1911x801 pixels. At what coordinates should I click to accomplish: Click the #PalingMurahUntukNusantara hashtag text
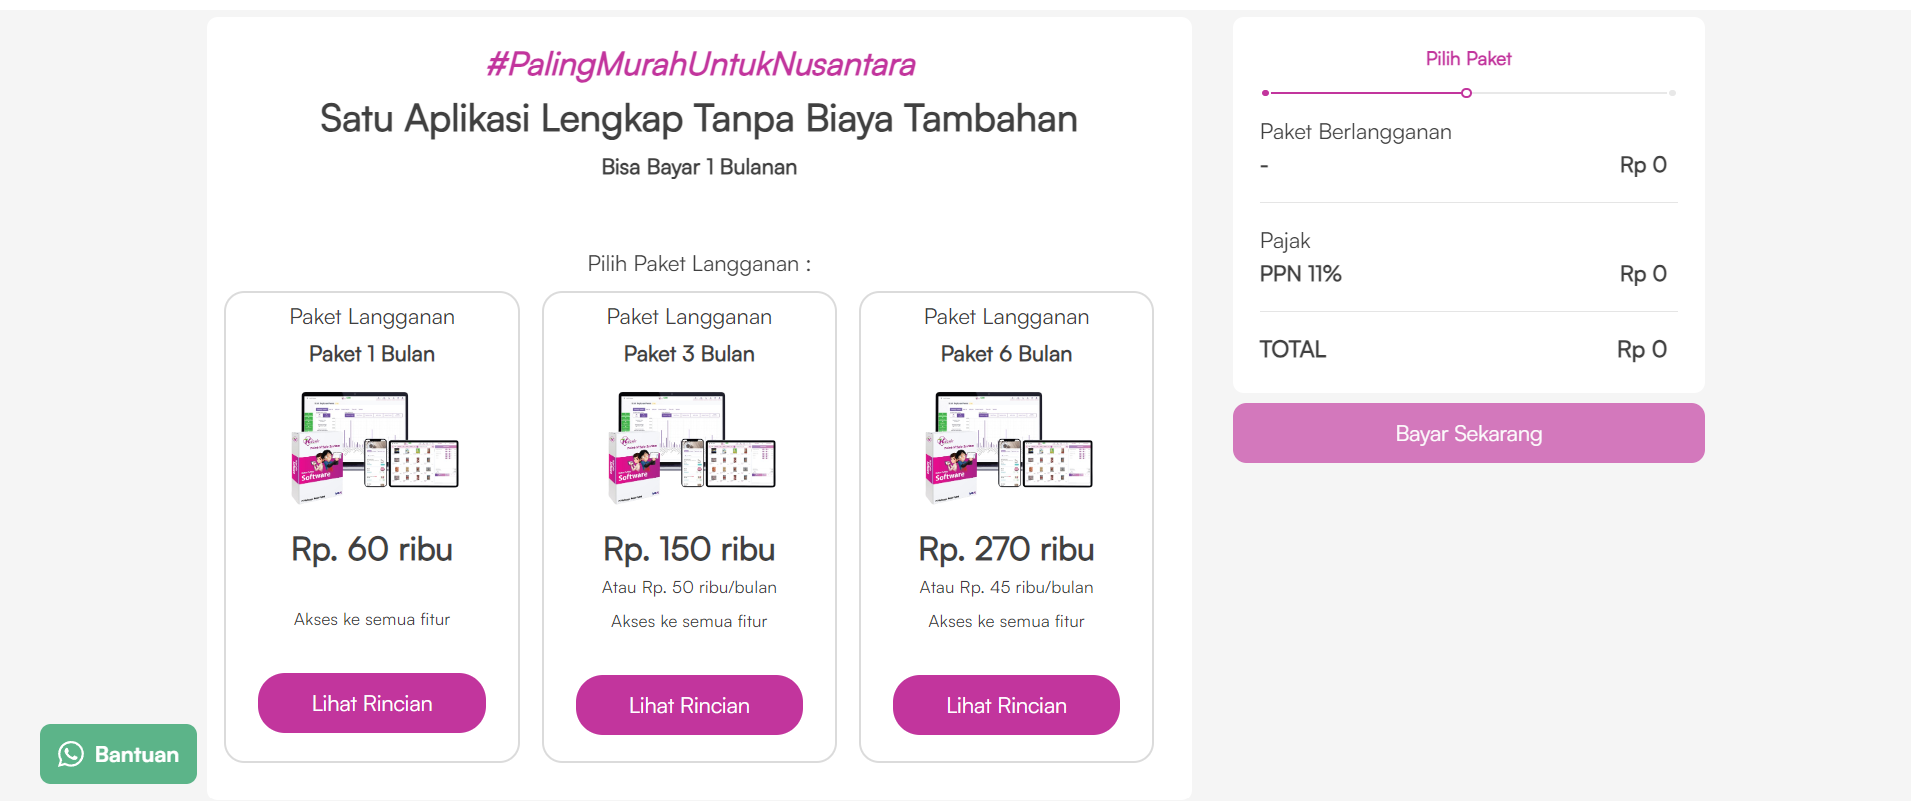(x=700, y=65)
